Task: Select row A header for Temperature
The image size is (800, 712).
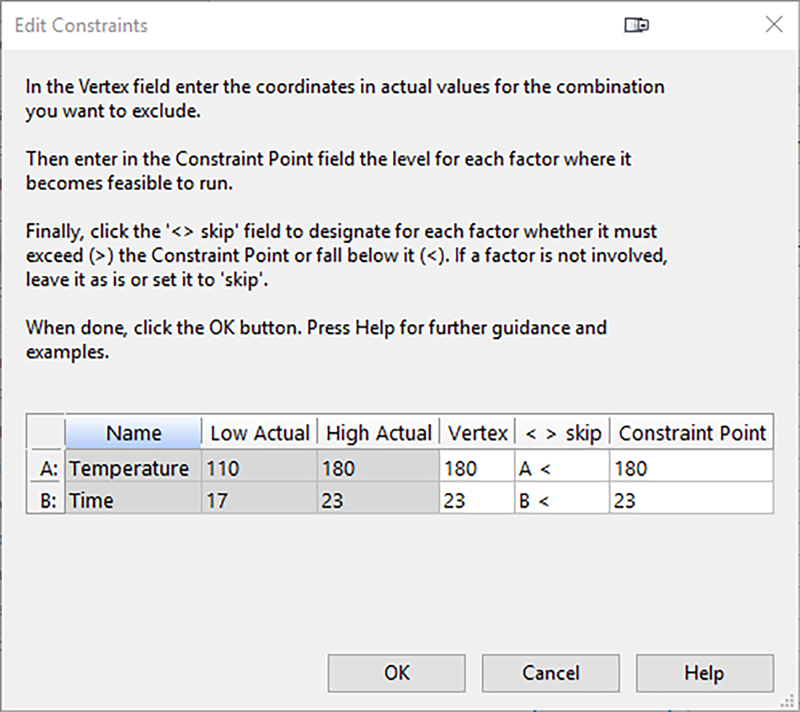Action: coord(47,468)
